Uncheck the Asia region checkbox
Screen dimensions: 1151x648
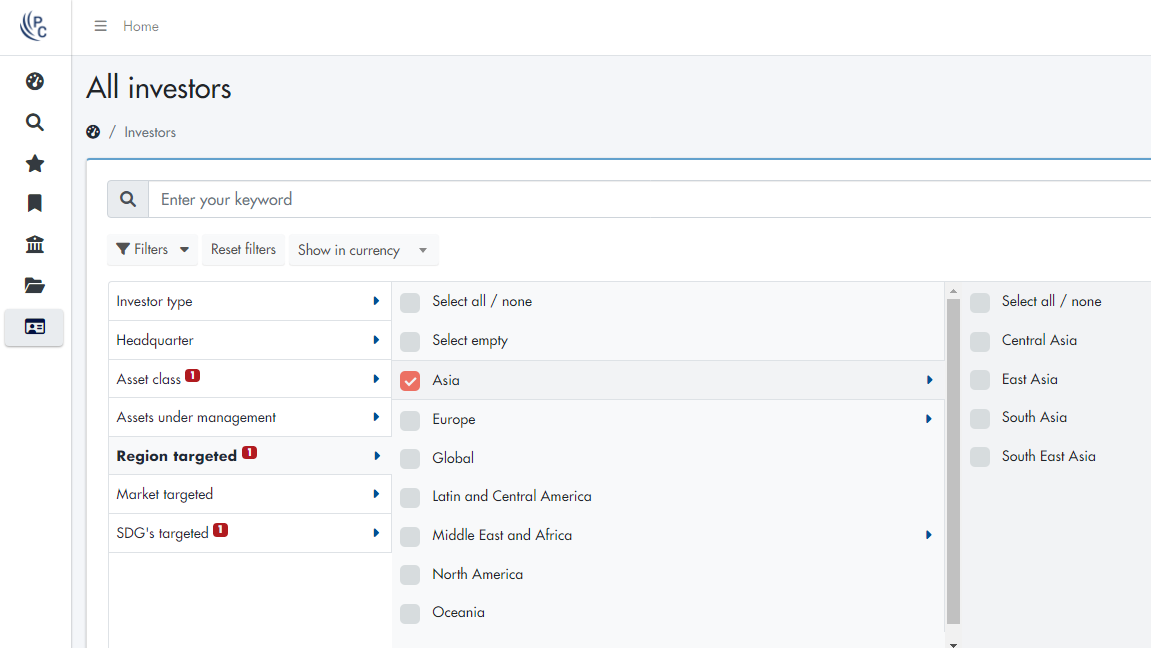point(409,380)
